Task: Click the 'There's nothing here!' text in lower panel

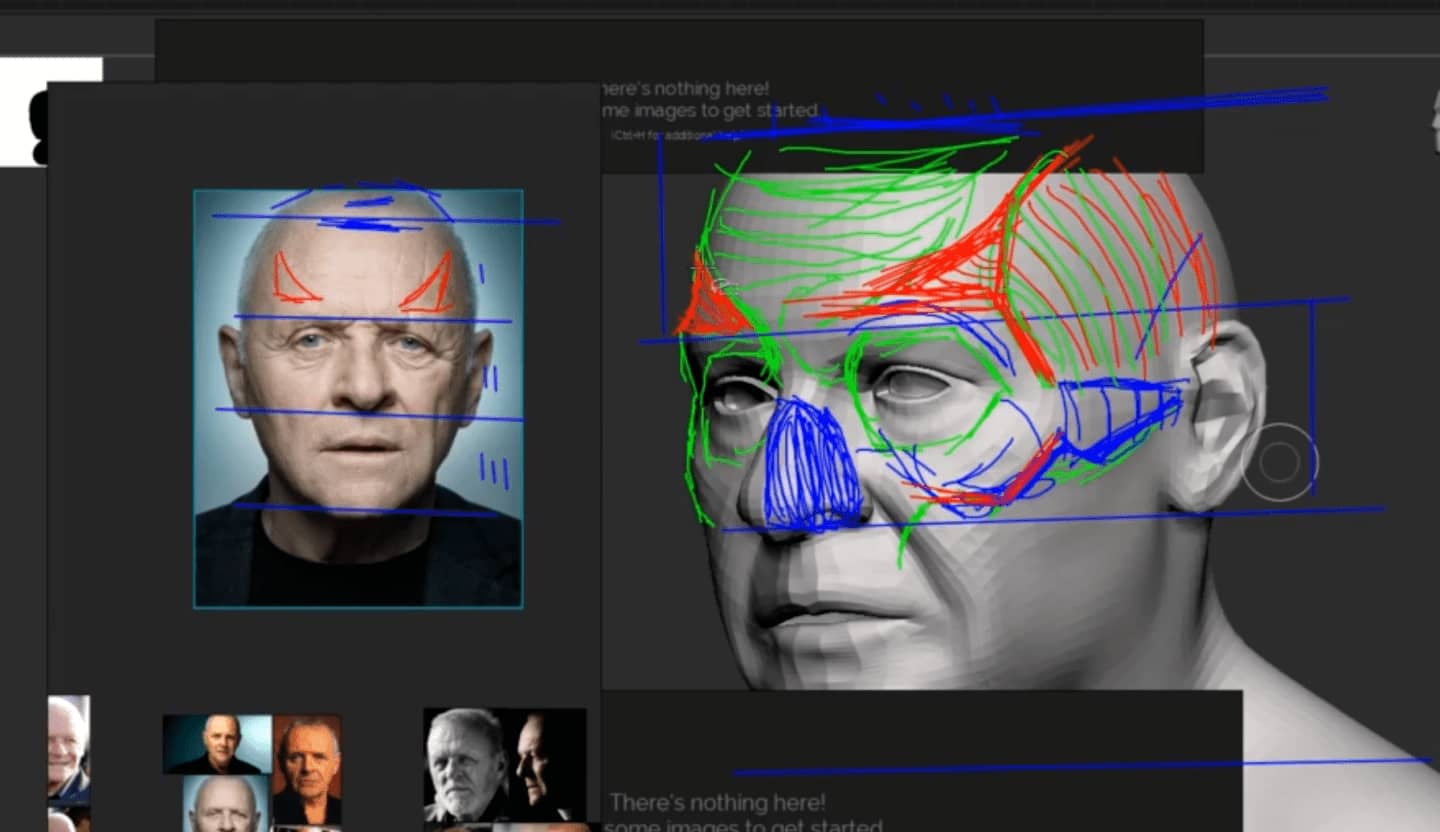Action: tap(718, 802)
